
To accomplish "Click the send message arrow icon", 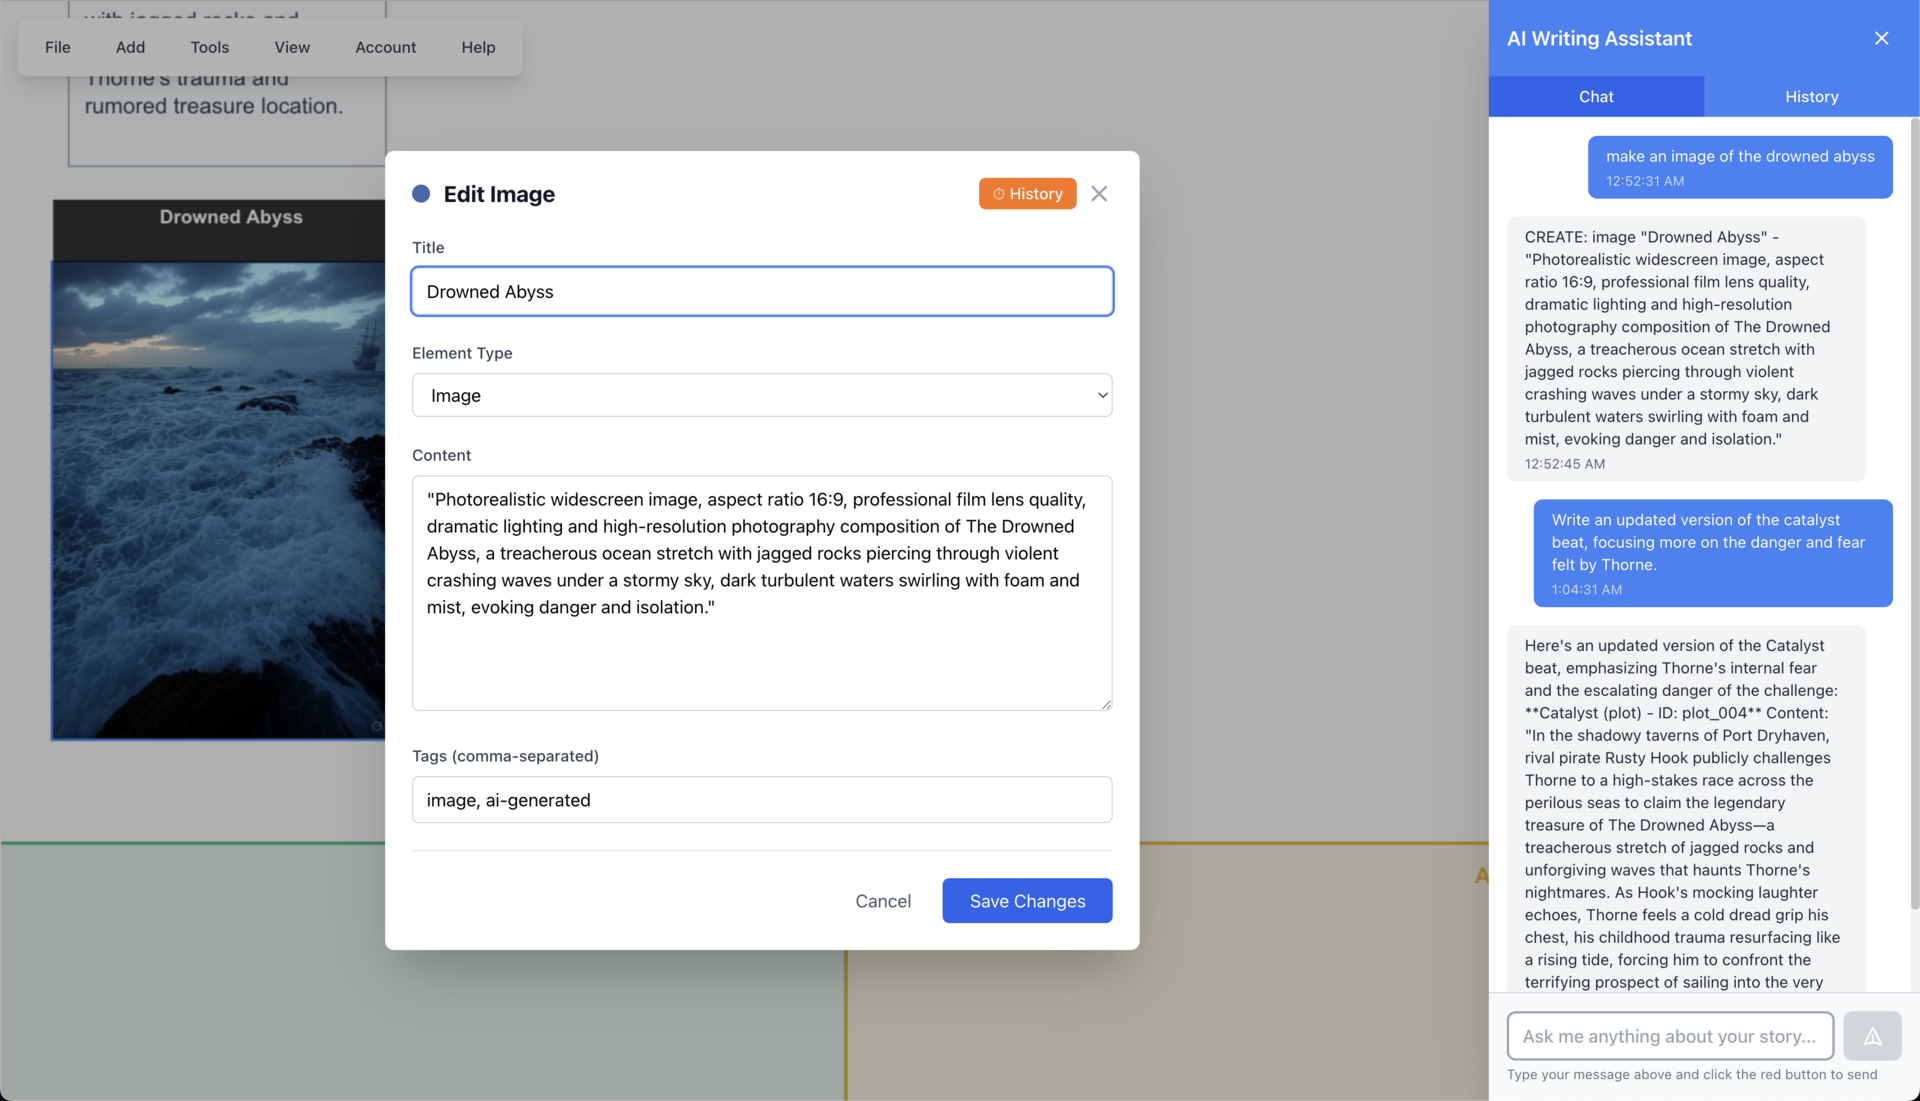I will click(1872, 1036).
